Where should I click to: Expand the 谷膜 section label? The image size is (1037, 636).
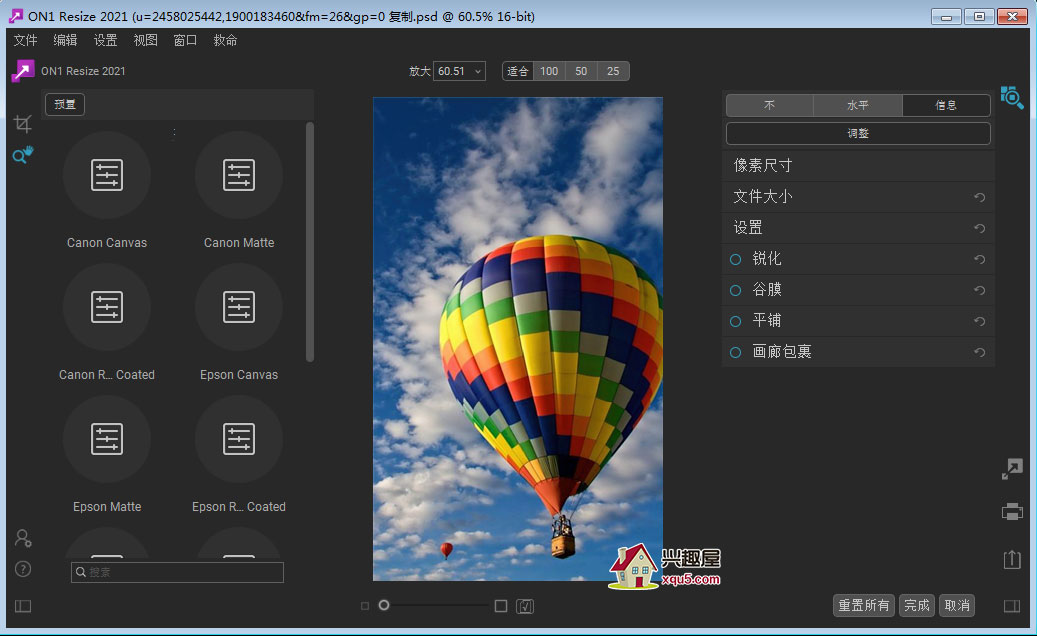(767, 290)
